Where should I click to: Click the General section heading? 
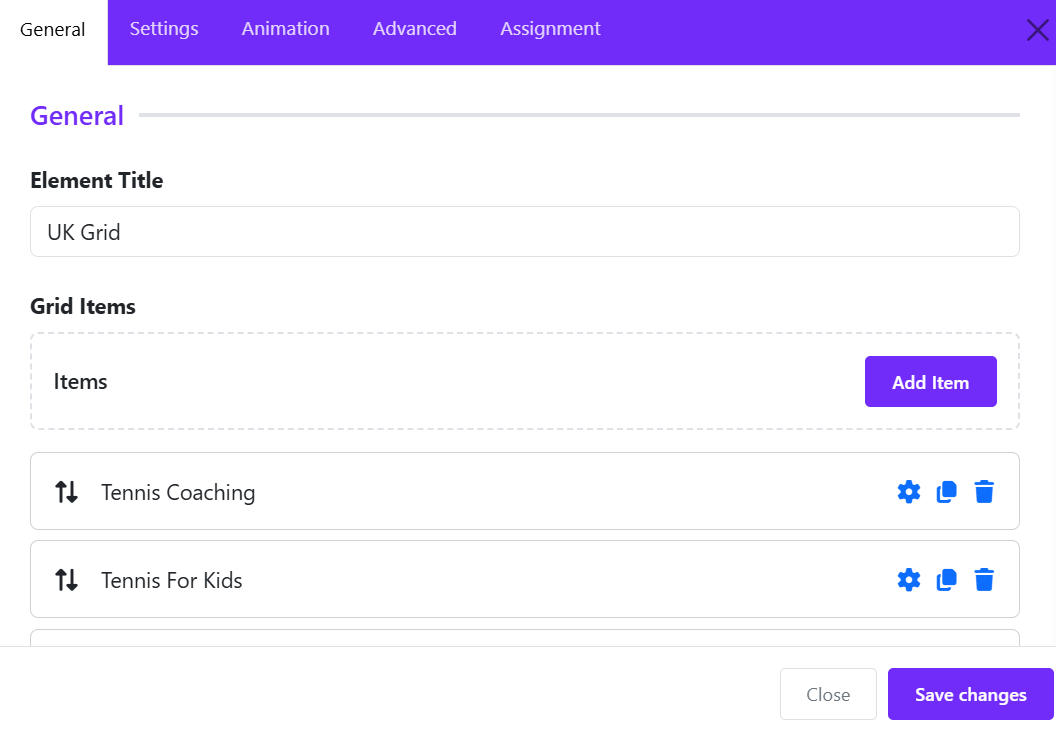(77, 116)
